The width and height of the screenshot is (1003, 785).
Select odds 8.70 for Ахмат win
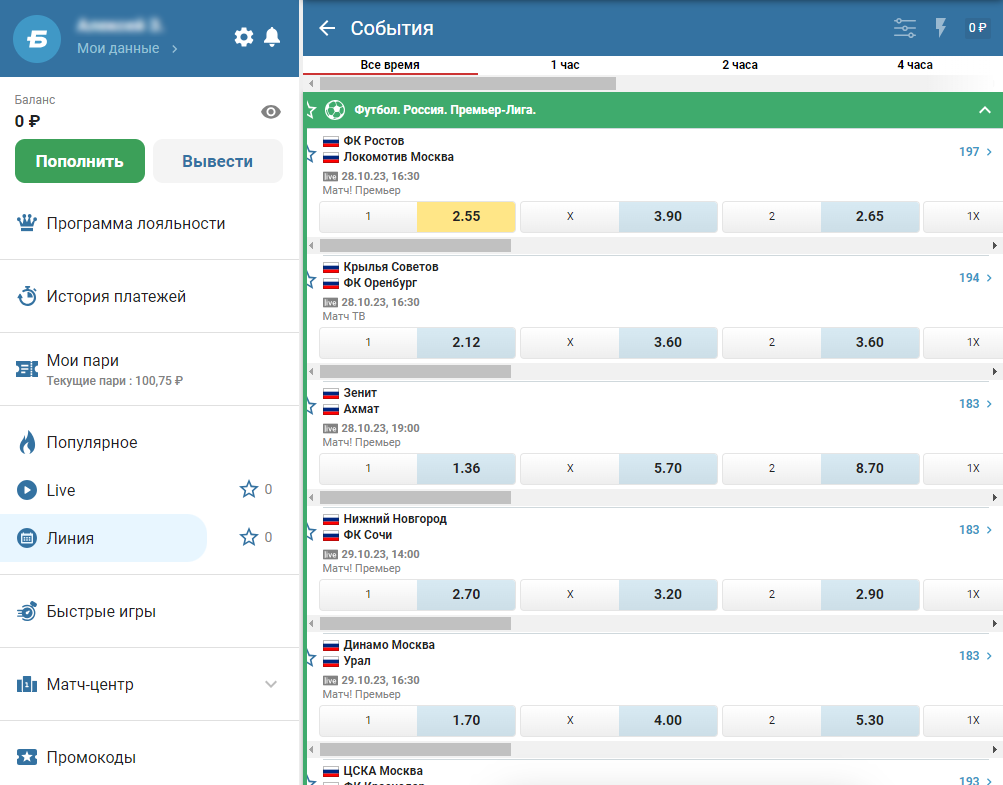870,468
